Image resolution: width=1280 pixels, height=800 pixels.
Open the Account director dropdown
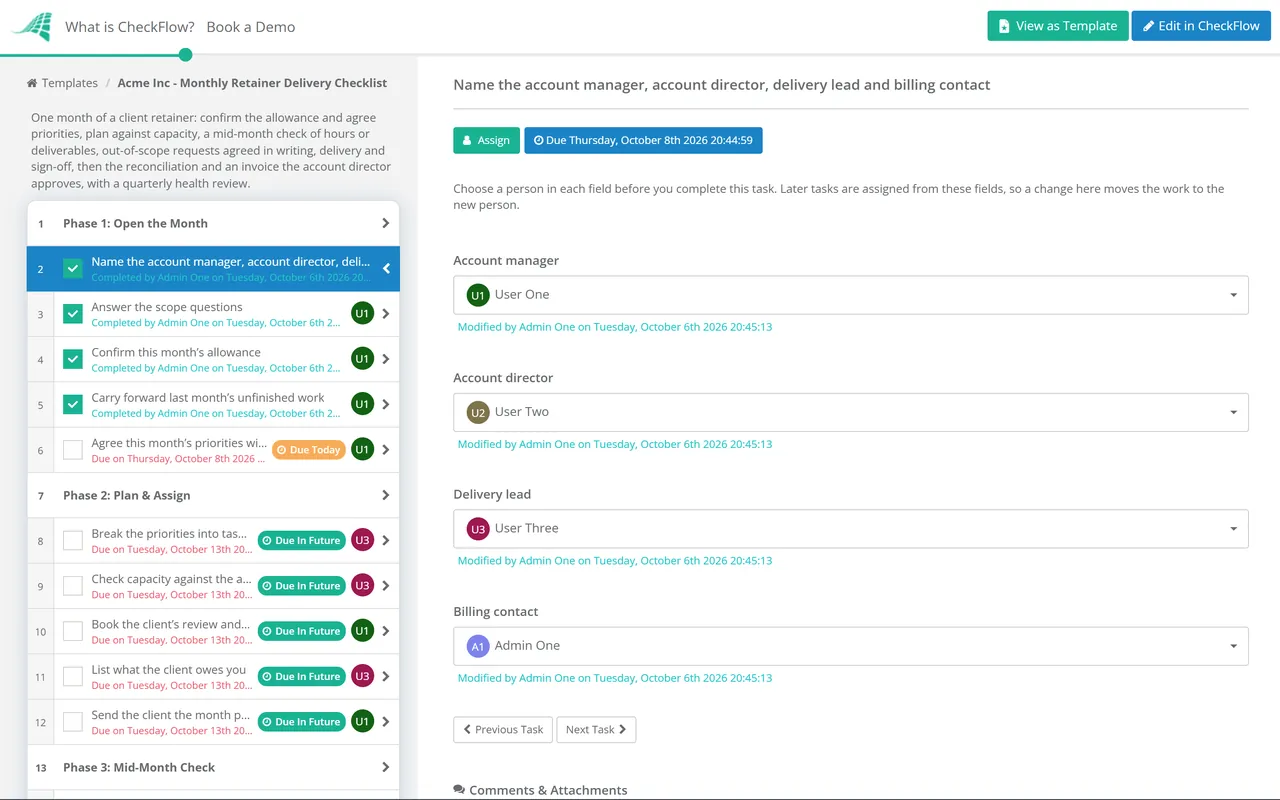point(851,412)
